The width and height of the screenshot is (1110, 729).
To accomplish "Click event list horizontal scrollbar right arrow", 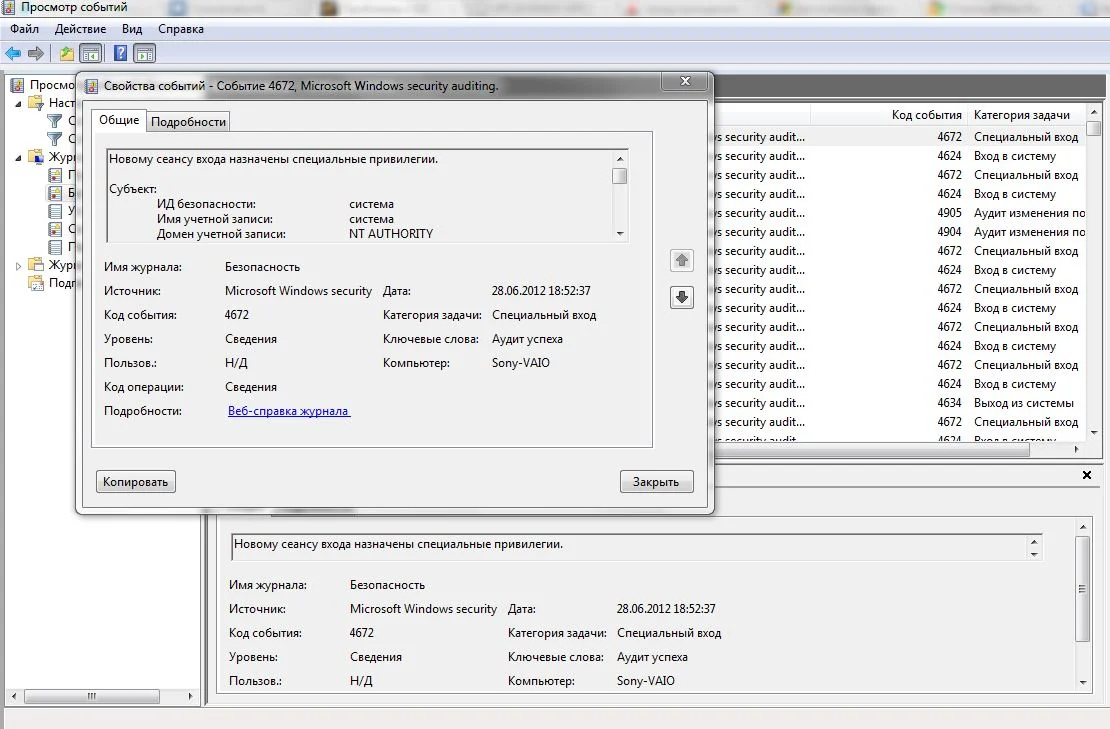I will pos(1077,449).
